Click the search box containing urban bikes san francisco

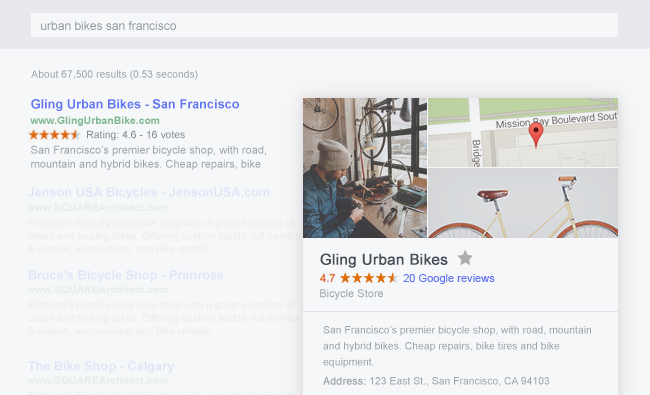coord(324,25)
